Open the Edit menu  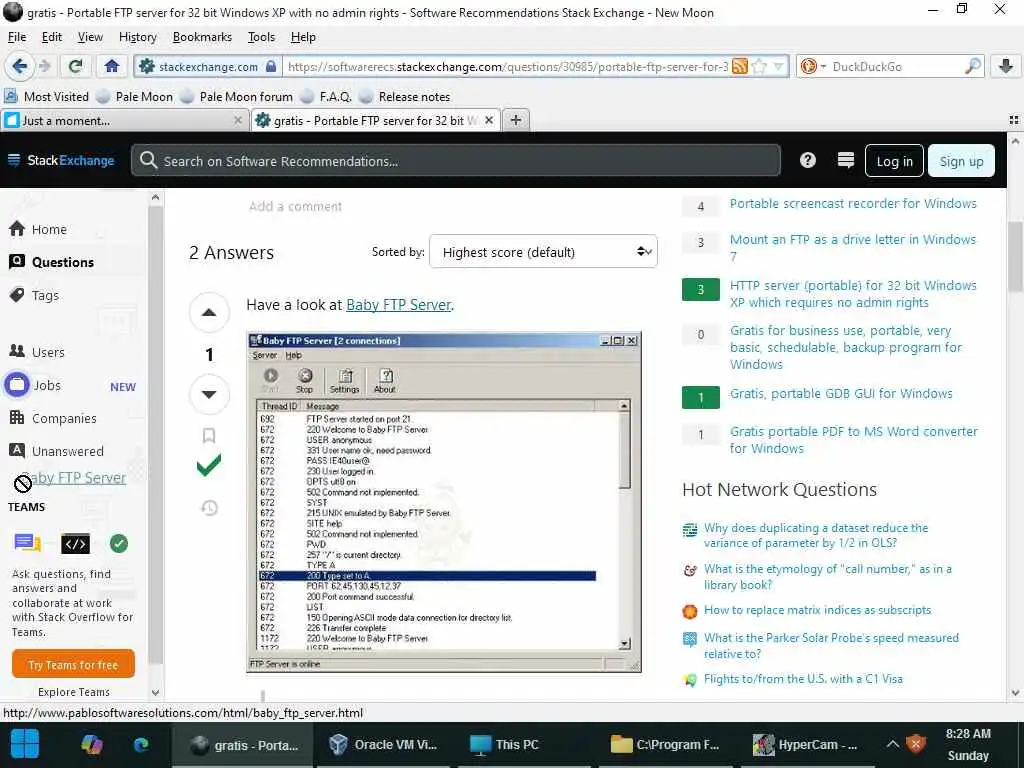point(52,37)
